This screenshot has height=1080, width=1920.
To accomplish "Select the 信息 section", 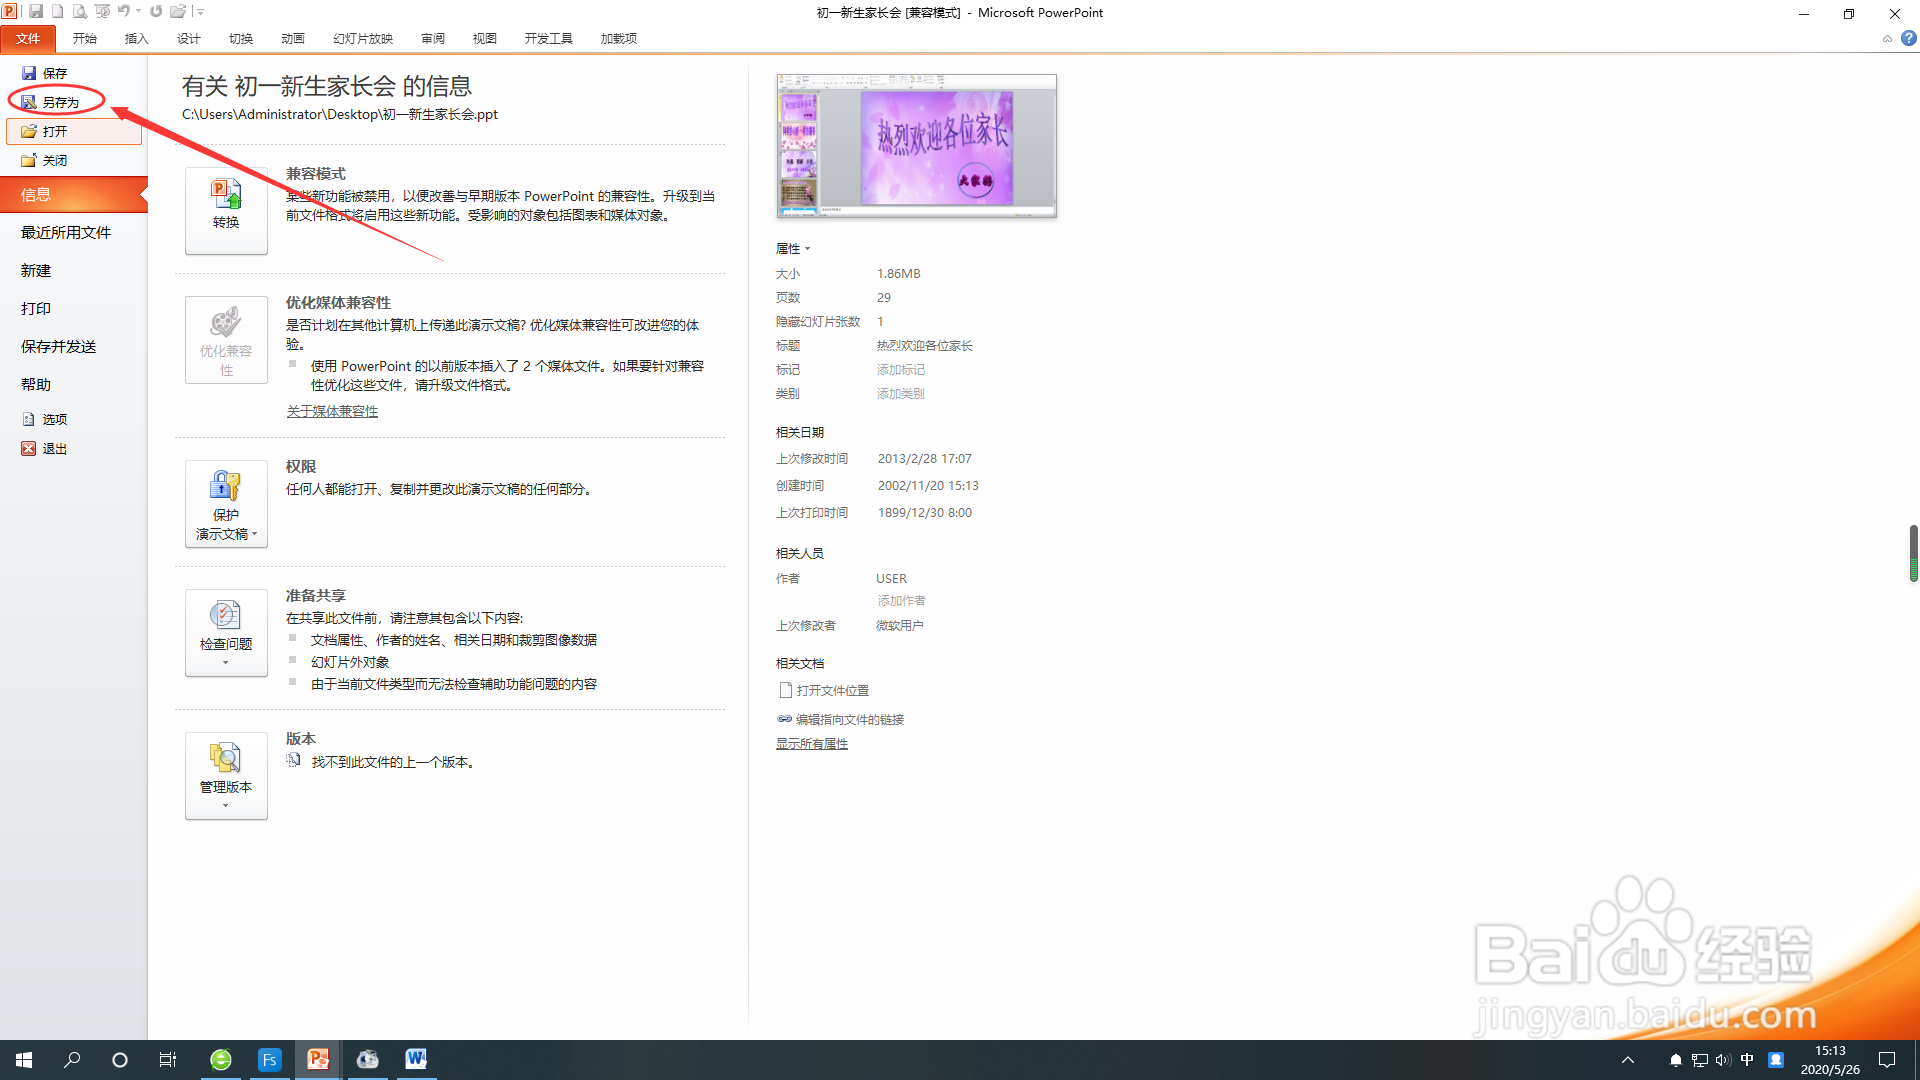I will point(74,195).
